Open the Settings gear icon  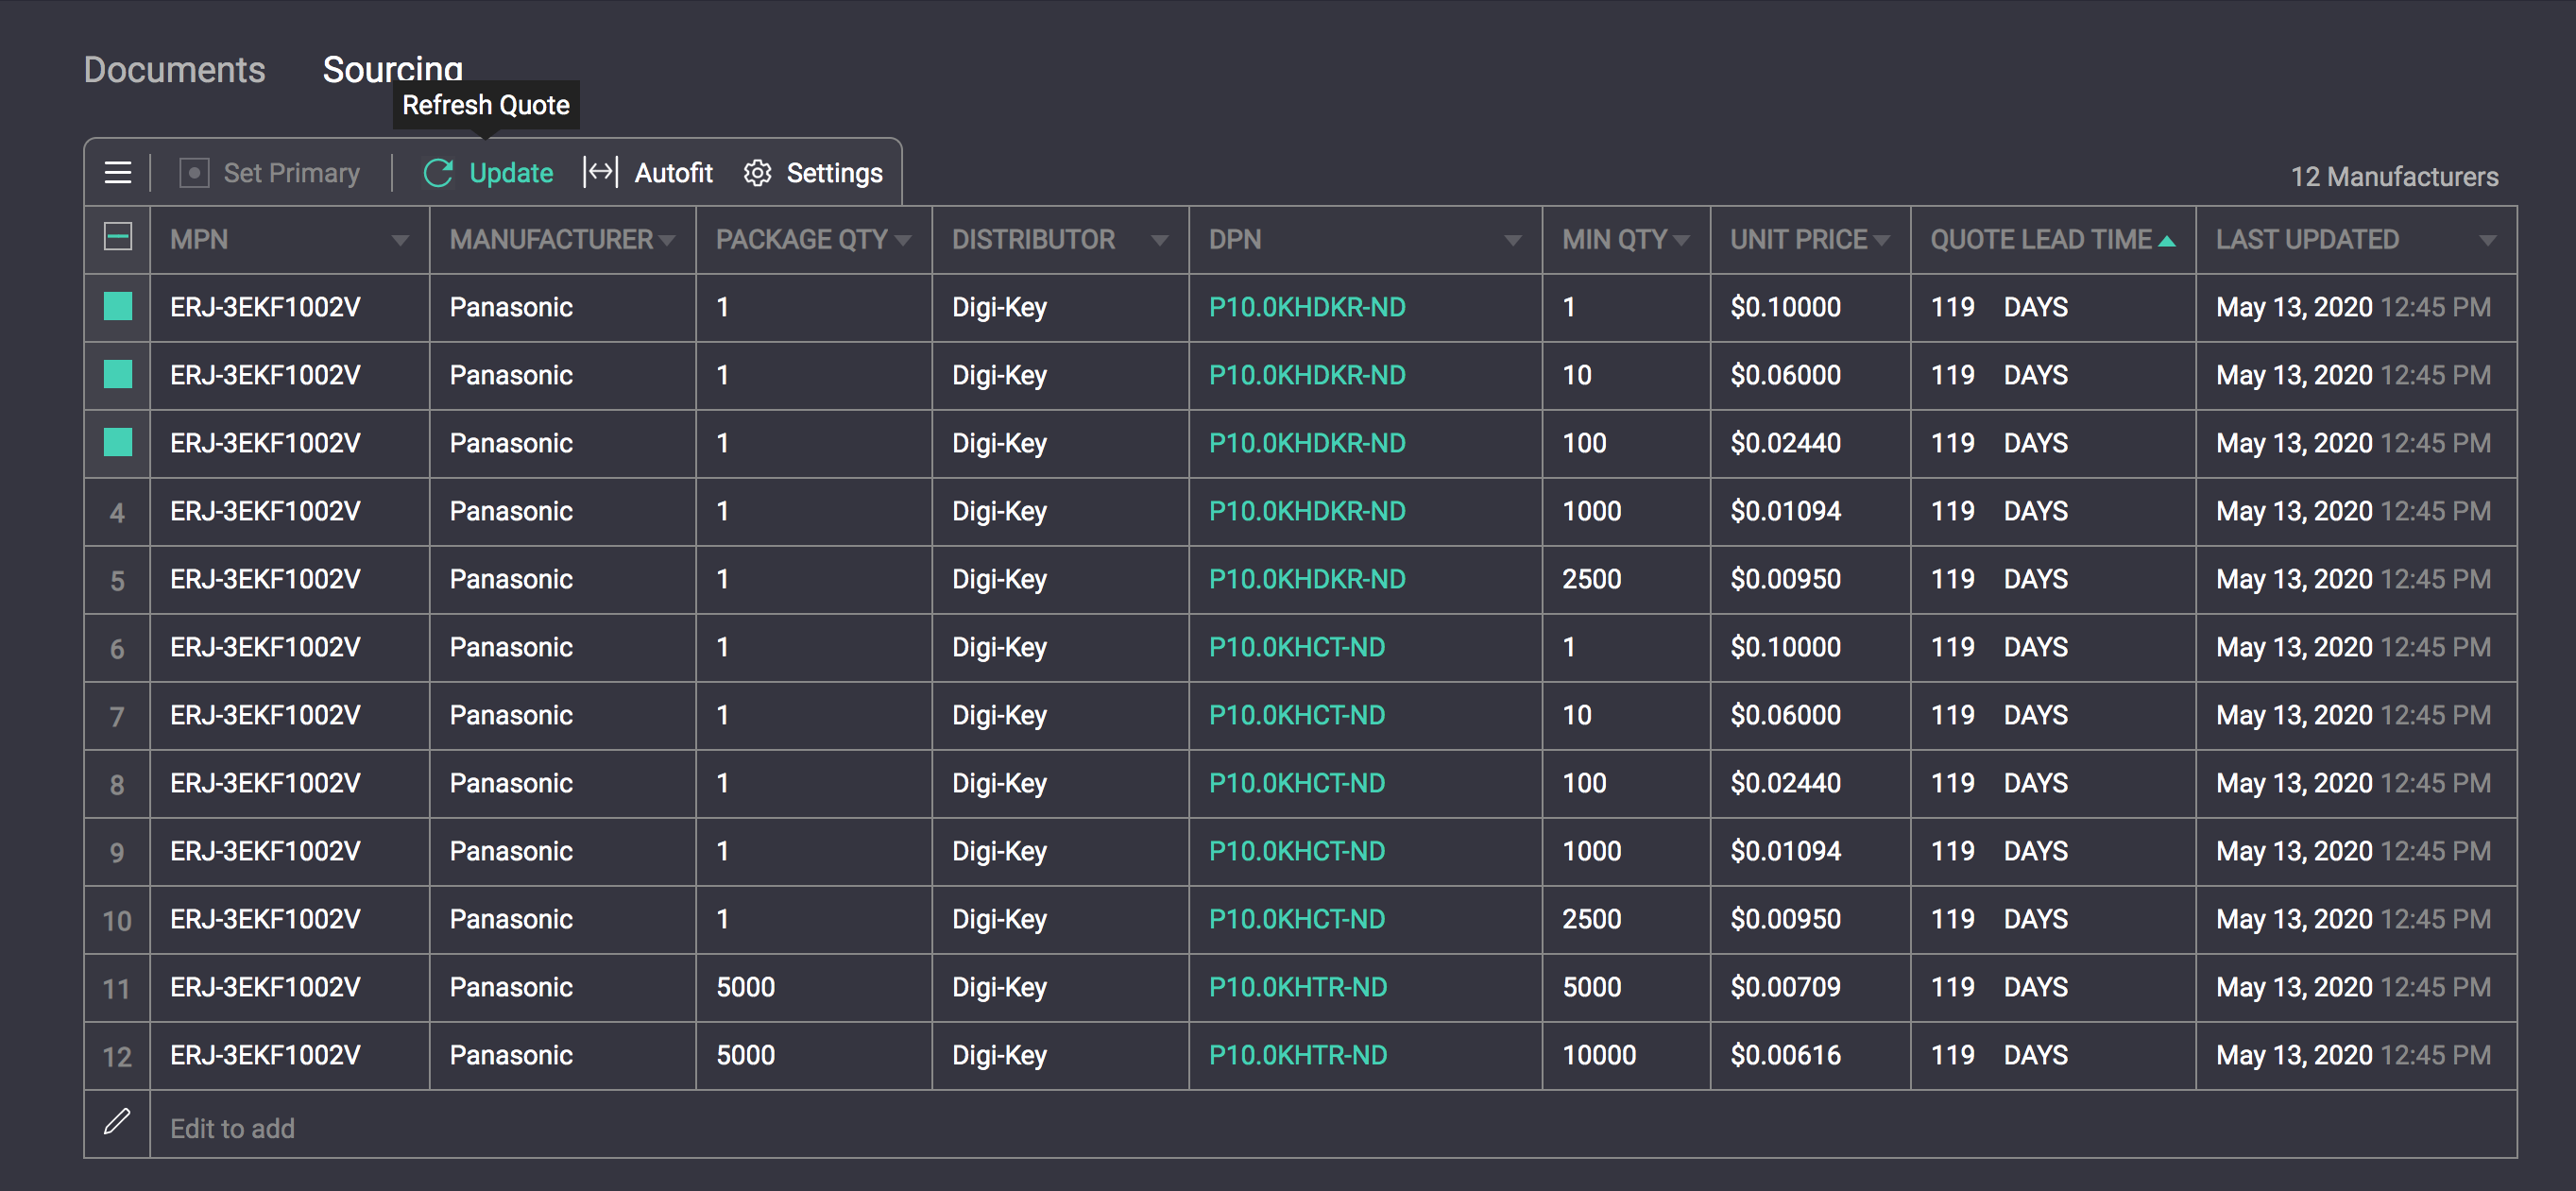click(x=757, y=173)
